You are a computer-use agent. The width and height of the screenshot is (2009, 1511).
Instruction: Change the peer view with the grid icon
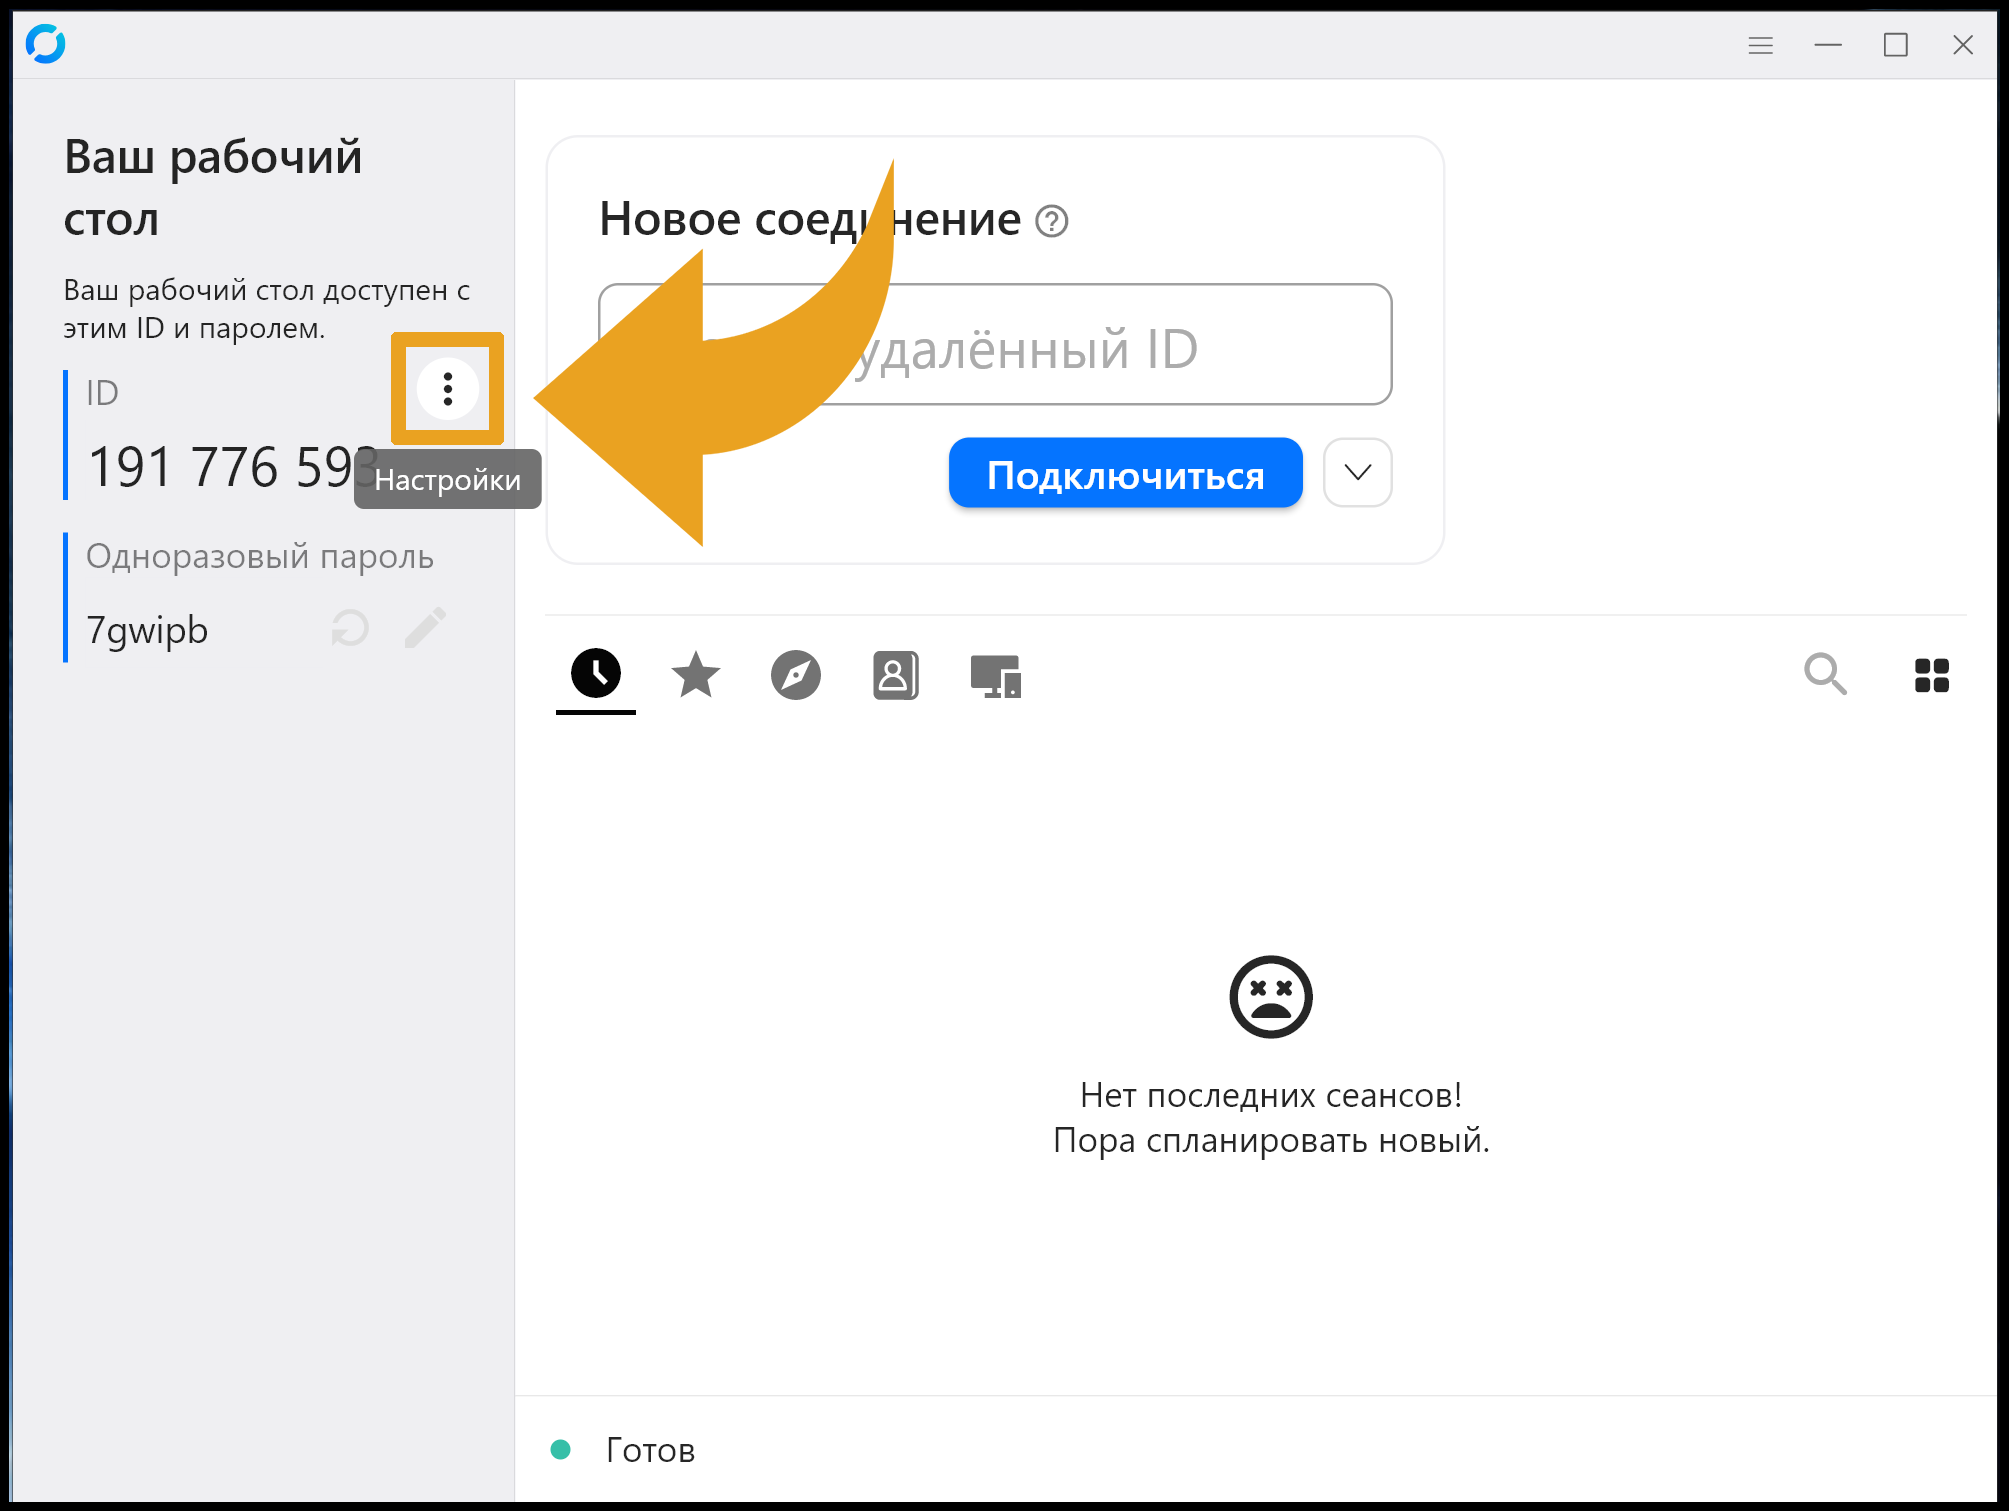1931,675
